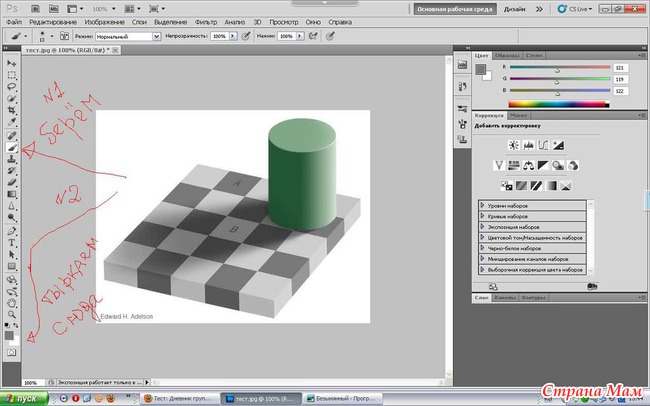Open the opacity slider popup arrow
650x406 pixels.
coord(233,36)
